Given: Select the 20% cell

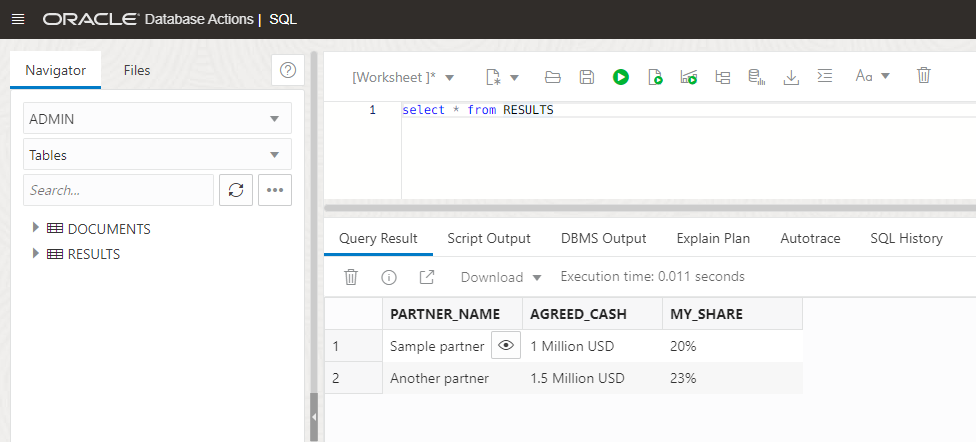Looking at the screenshot, I should click(733, 346).
